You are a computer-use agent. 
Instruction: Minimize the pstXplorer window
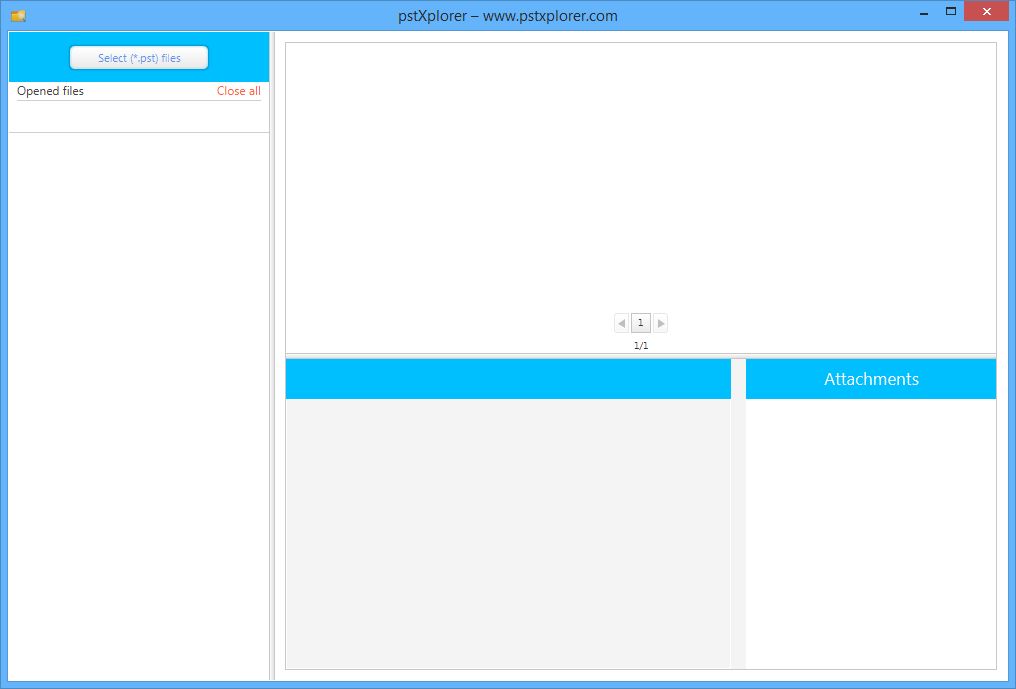[x=924, y=12]
